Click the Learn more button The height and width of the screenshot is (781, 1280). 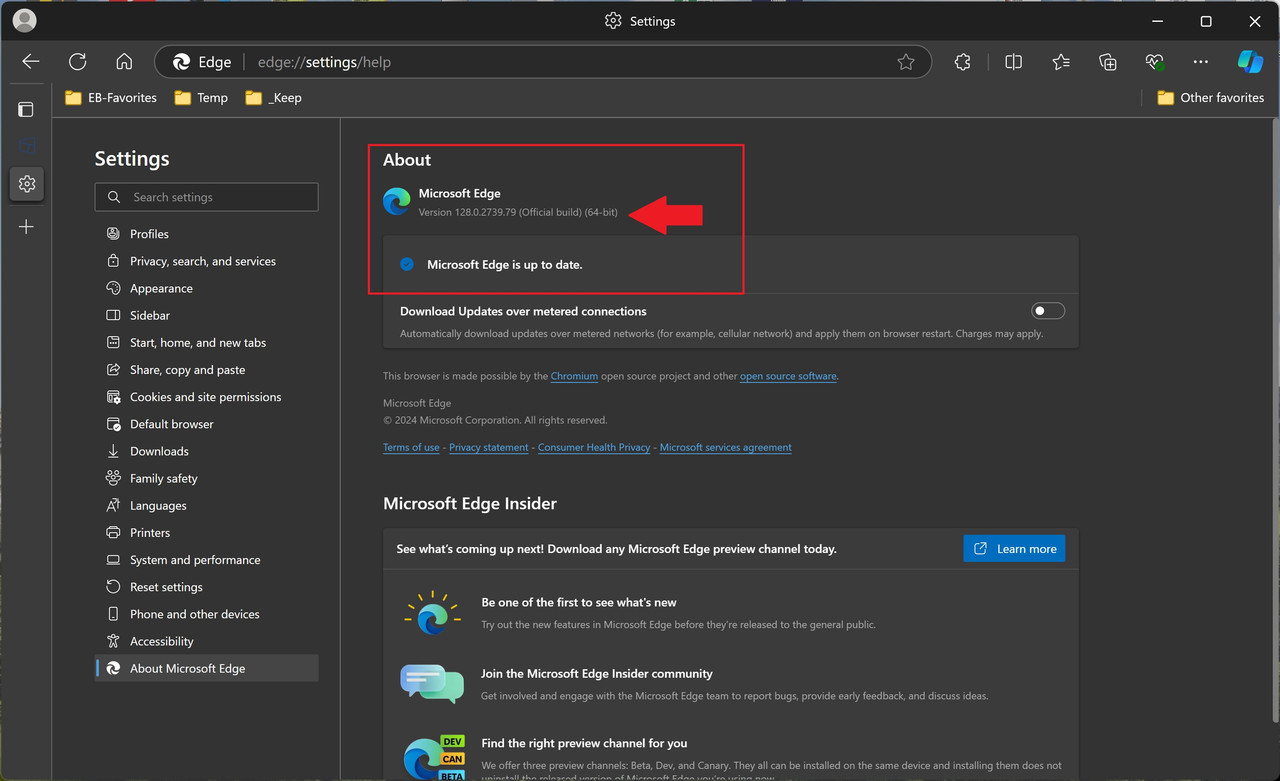click(x=1015, y=548)
